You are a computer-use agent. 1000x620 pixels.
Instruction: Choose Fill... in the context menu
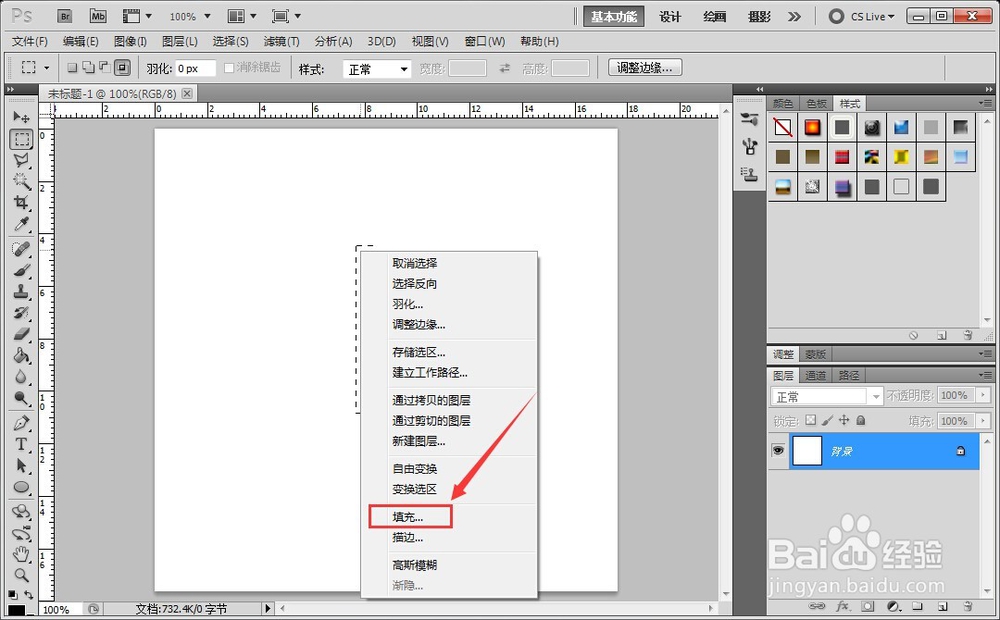click(408, 517)
